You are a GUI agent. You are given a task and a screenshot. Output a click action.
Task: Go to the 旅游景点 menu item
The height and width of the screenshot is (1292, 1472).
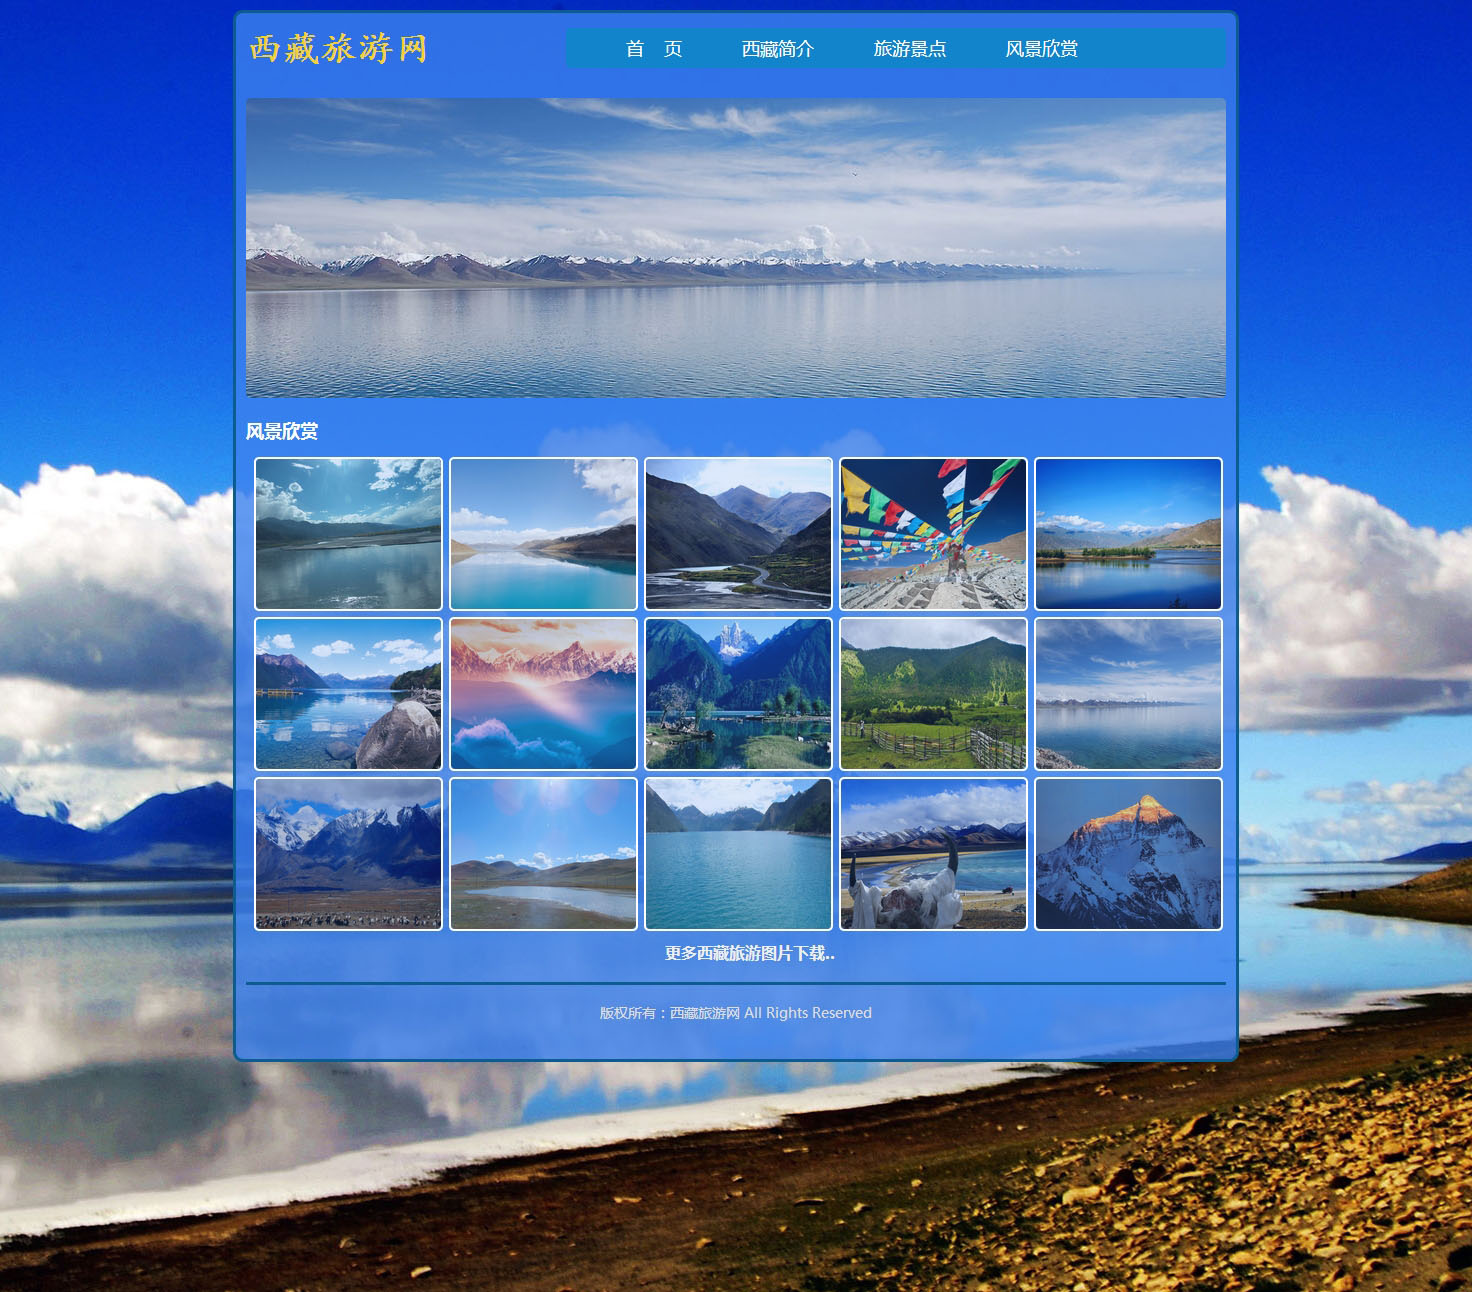pyautogui.click(x=910, y=49)
